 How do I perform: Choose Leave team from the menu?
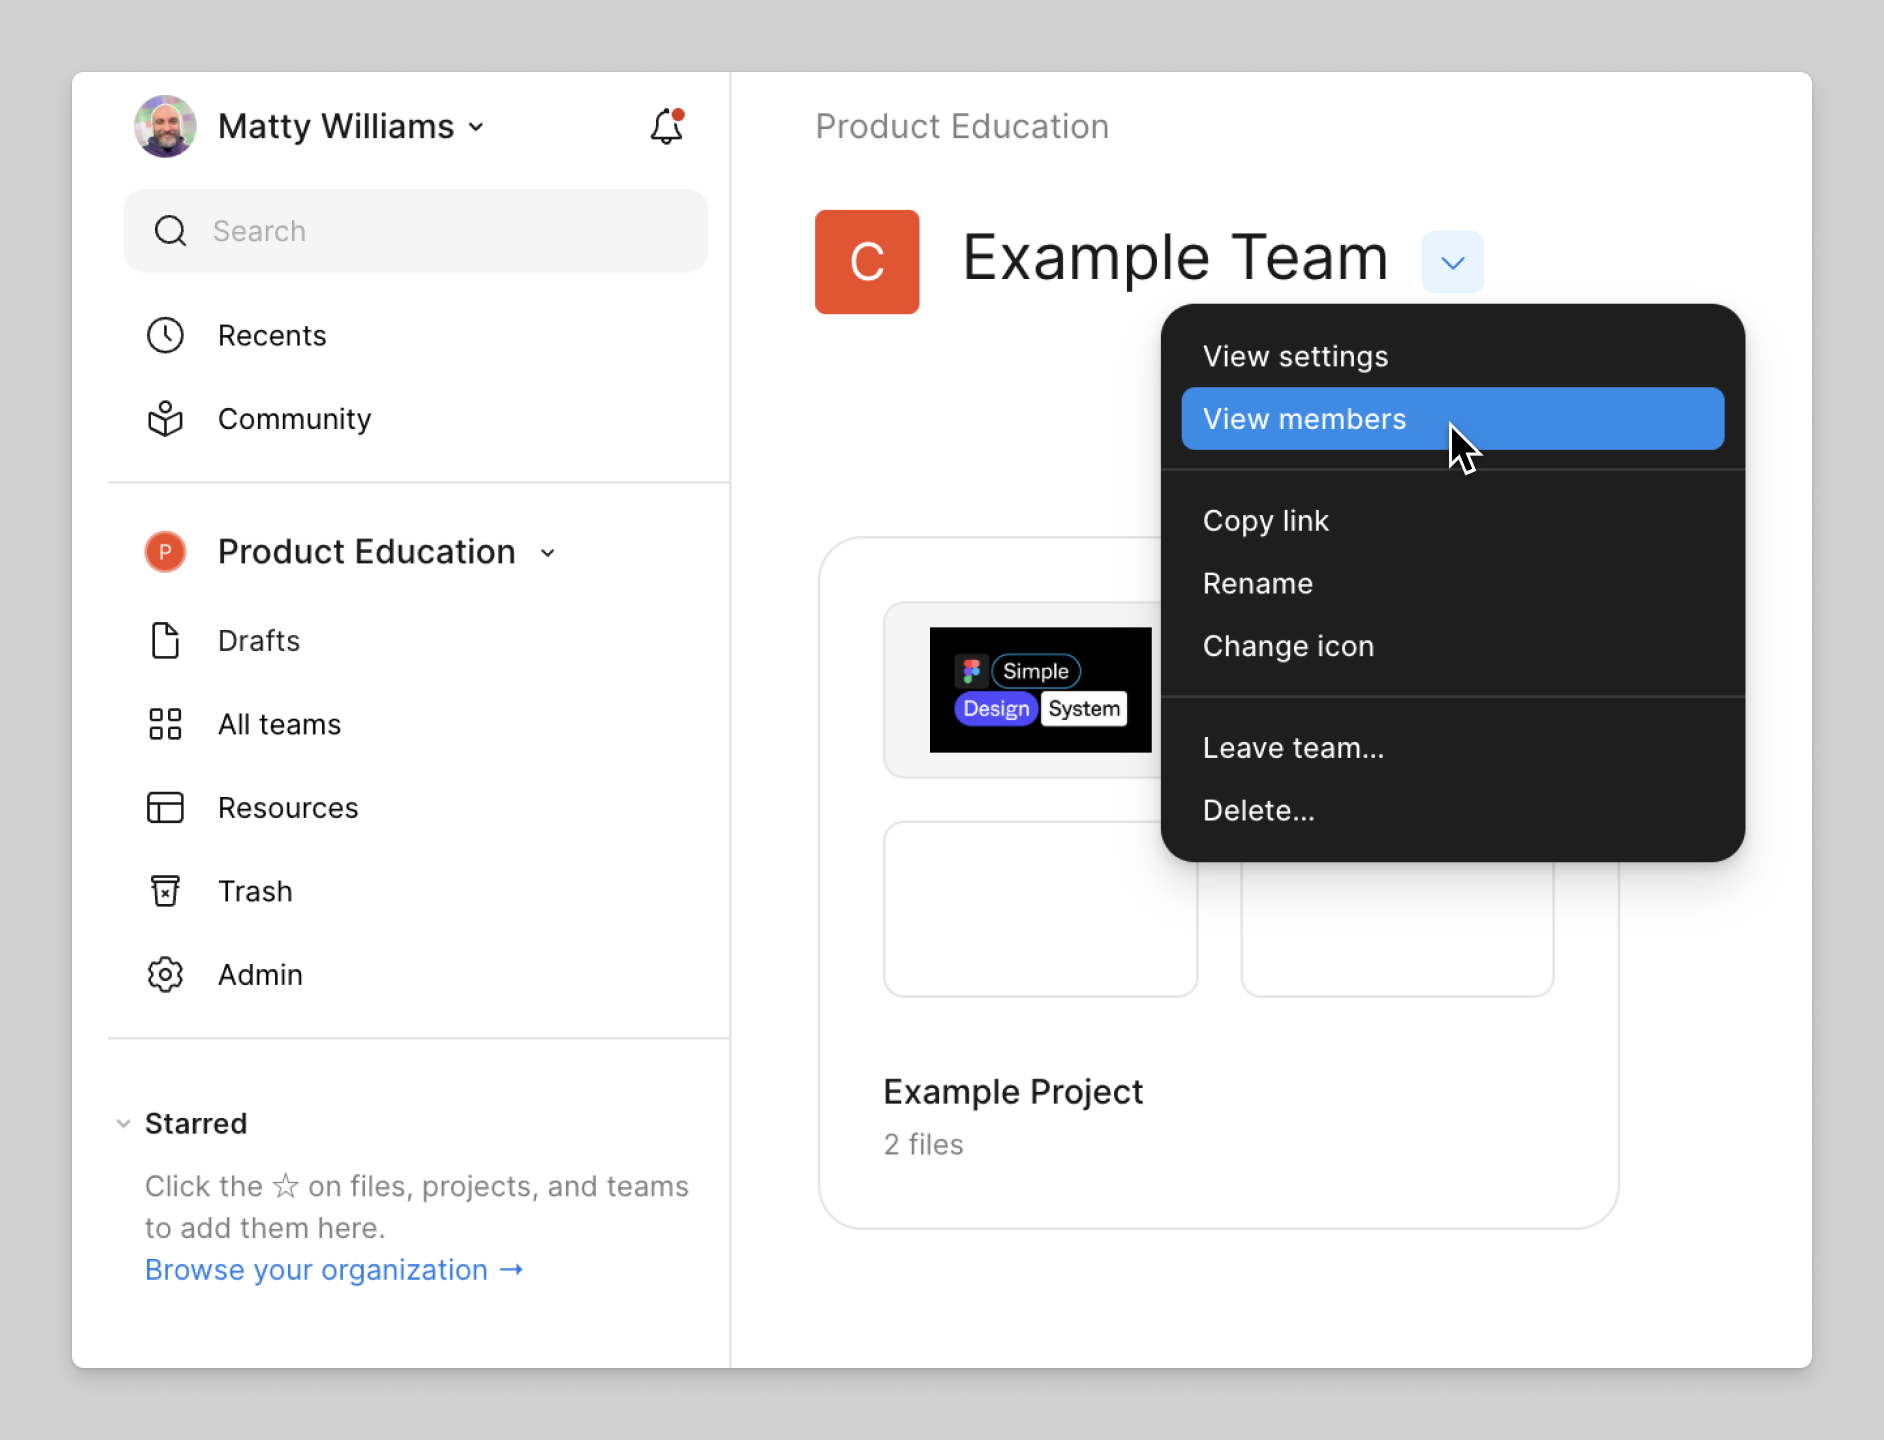point(1293,748)
